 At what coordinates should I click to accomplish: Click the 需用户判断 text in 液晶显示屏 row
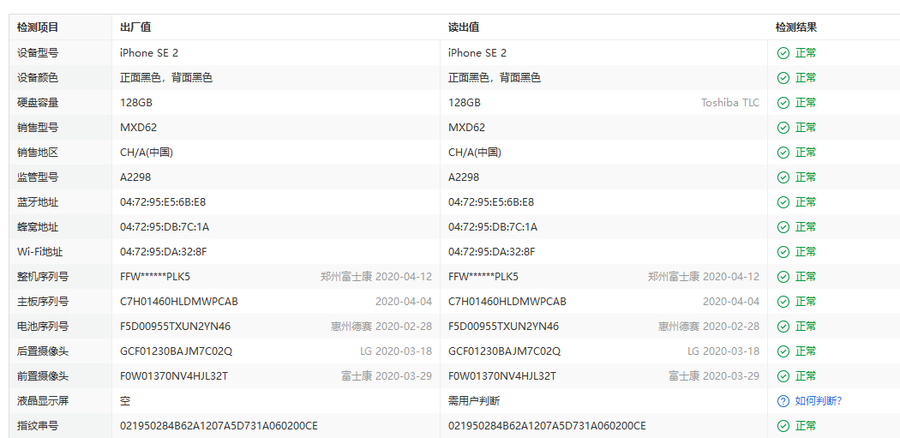pos(474,401)
